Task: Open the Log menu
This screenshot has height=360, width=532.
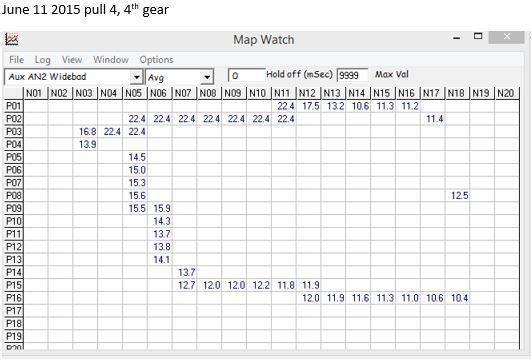Action: click(42, 60)
